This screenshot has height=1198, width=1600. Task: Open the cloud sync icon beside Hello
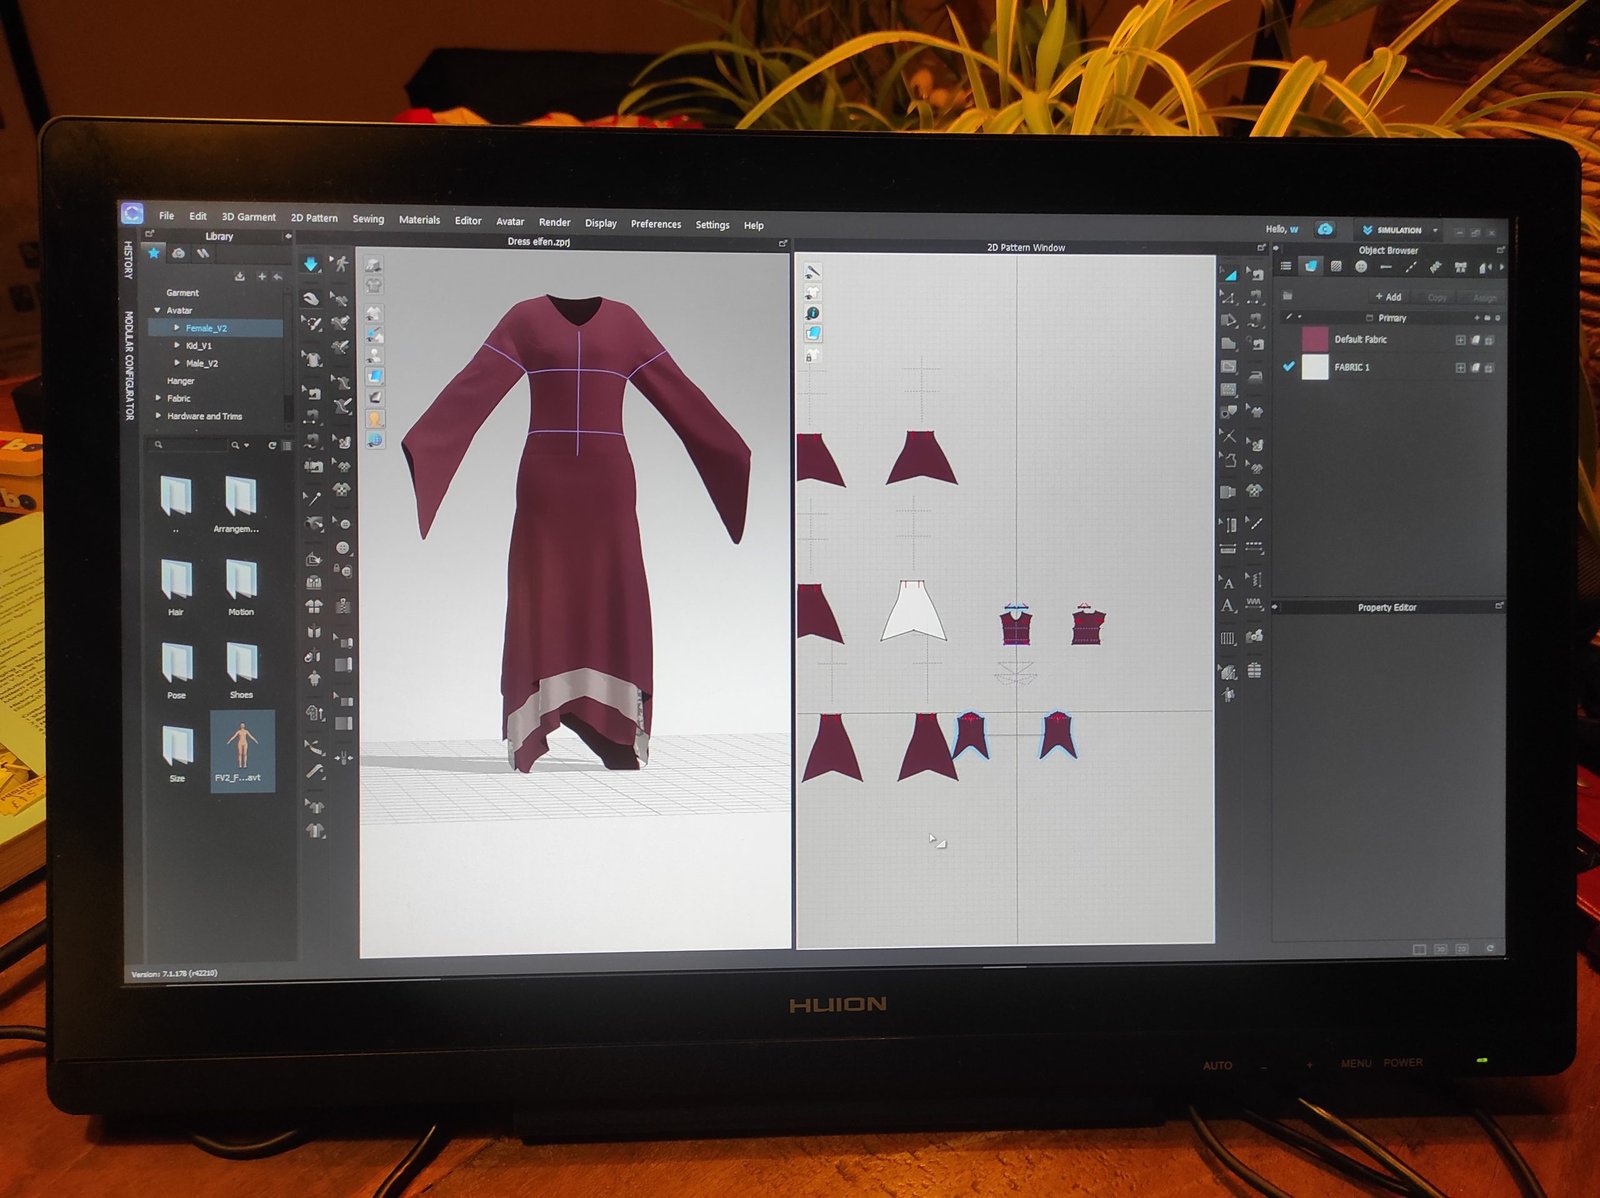tap(1325, 230)
